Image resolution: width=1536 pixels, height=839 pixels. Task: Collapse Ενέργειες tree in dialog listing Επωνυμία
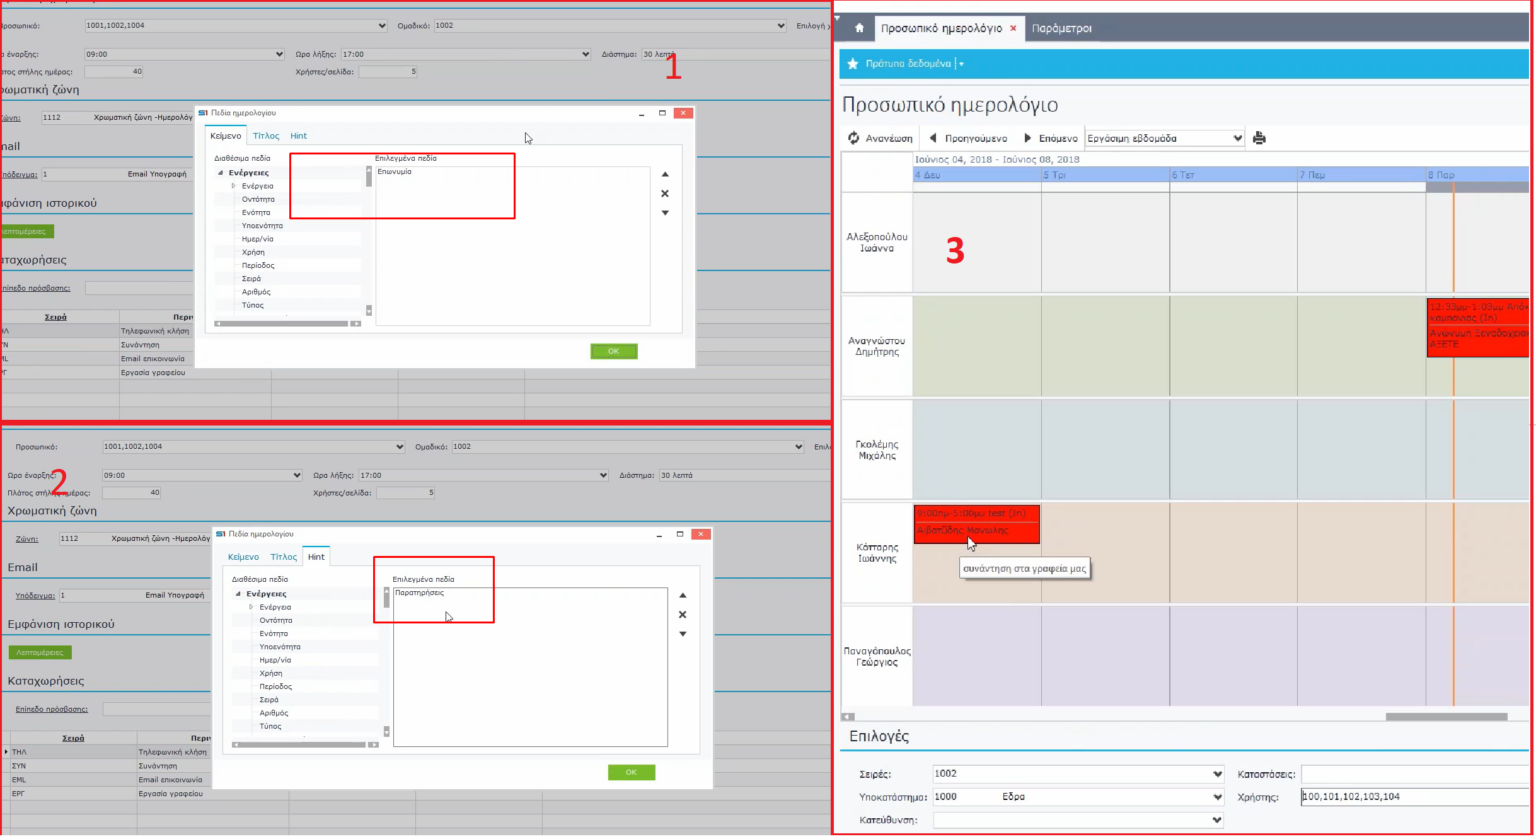pos(221,173)
